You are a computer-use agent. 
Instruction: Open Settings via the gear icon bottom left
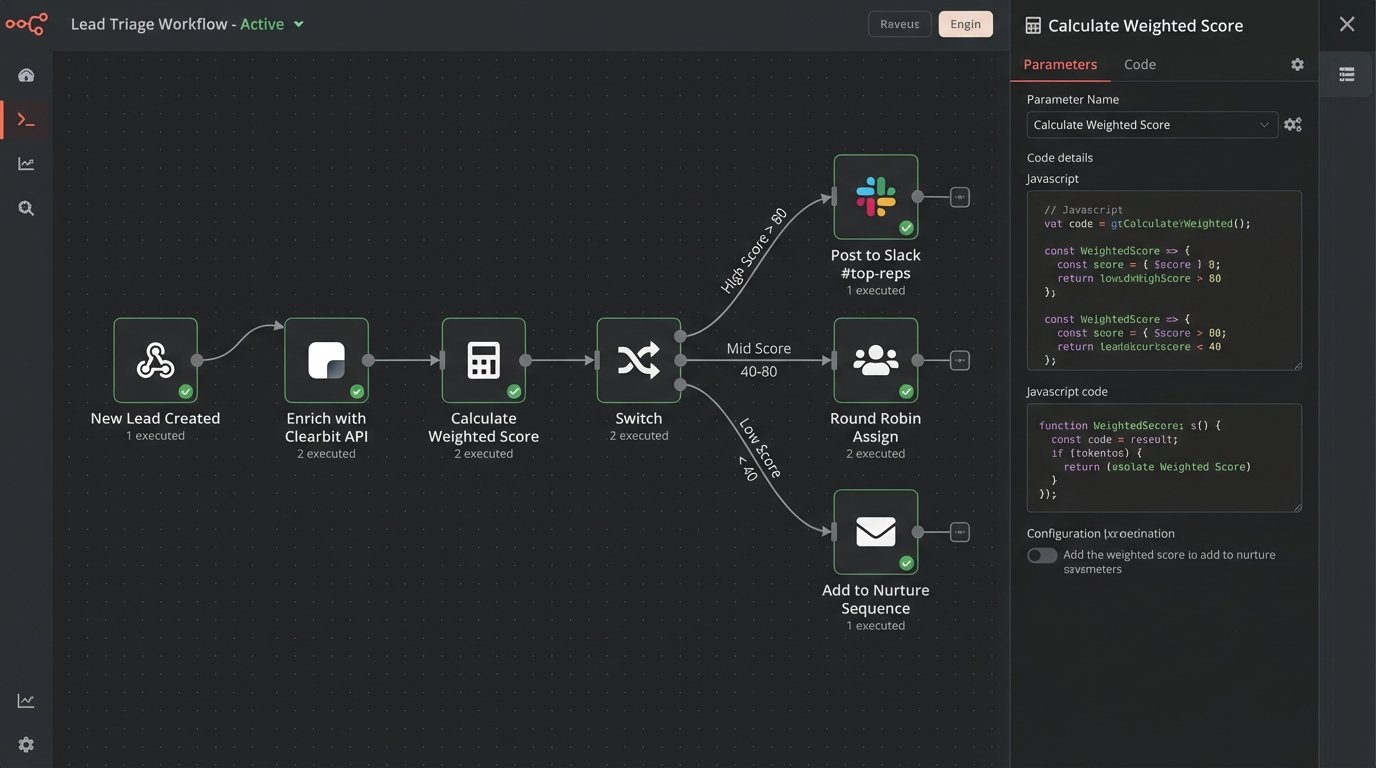(26, 743)
